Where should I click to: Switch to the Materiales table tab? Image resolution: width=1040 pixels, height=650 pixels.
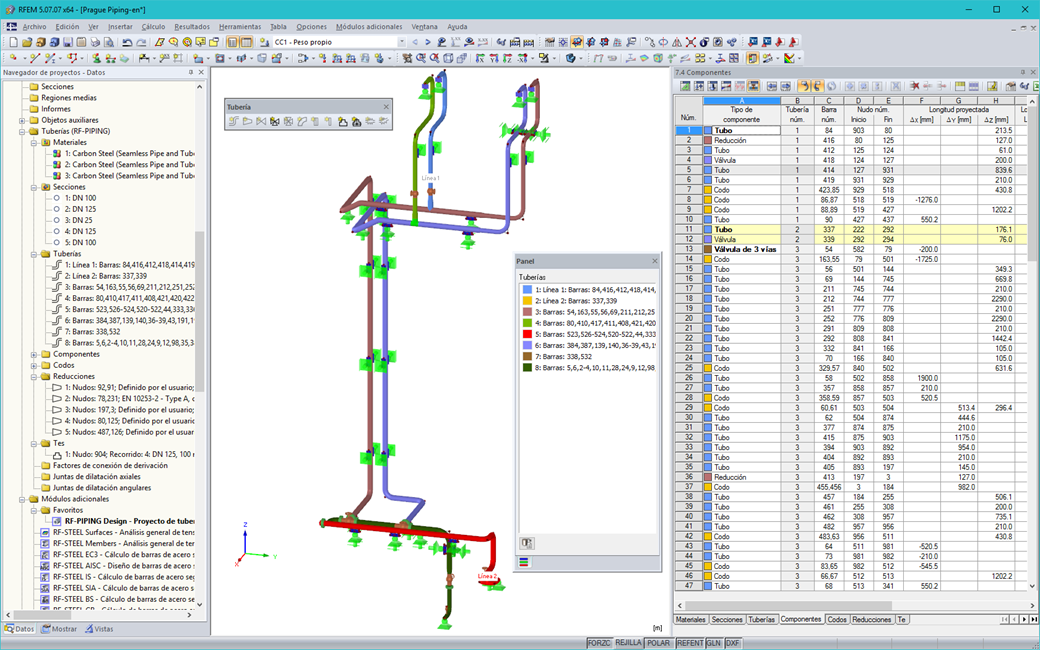click(x=690, y=619)
